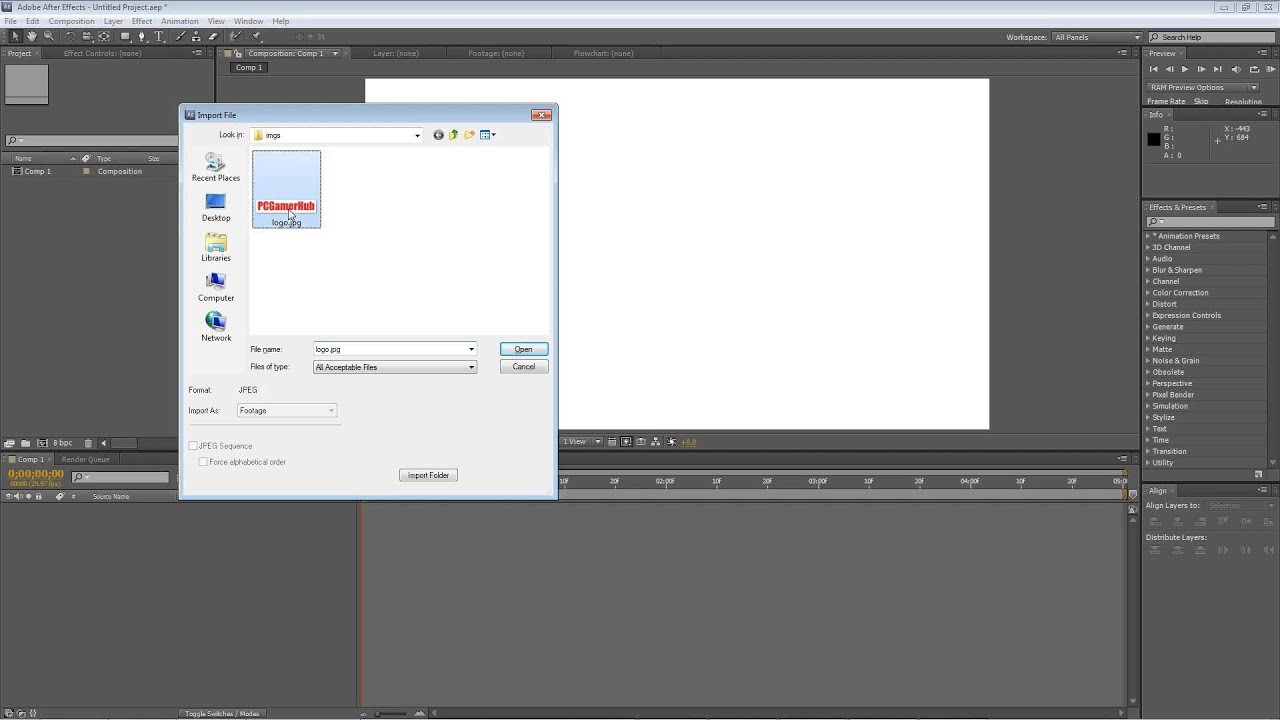The width and height of the screenshot is (1280, 720).
Task: Select the Hand tool
Action: (x=32, y=36)
